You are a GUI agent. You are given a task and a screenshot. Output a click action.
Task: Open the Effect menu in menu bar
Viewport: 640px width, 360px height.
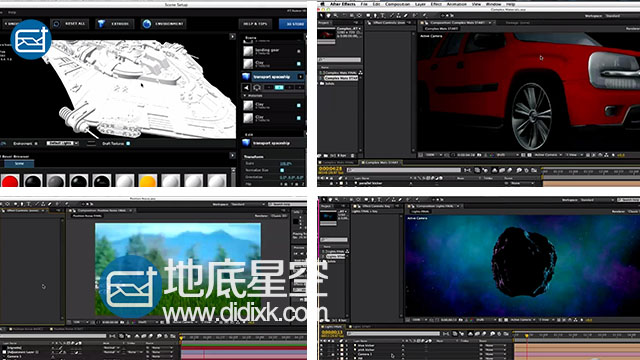(x=436, y=4)
